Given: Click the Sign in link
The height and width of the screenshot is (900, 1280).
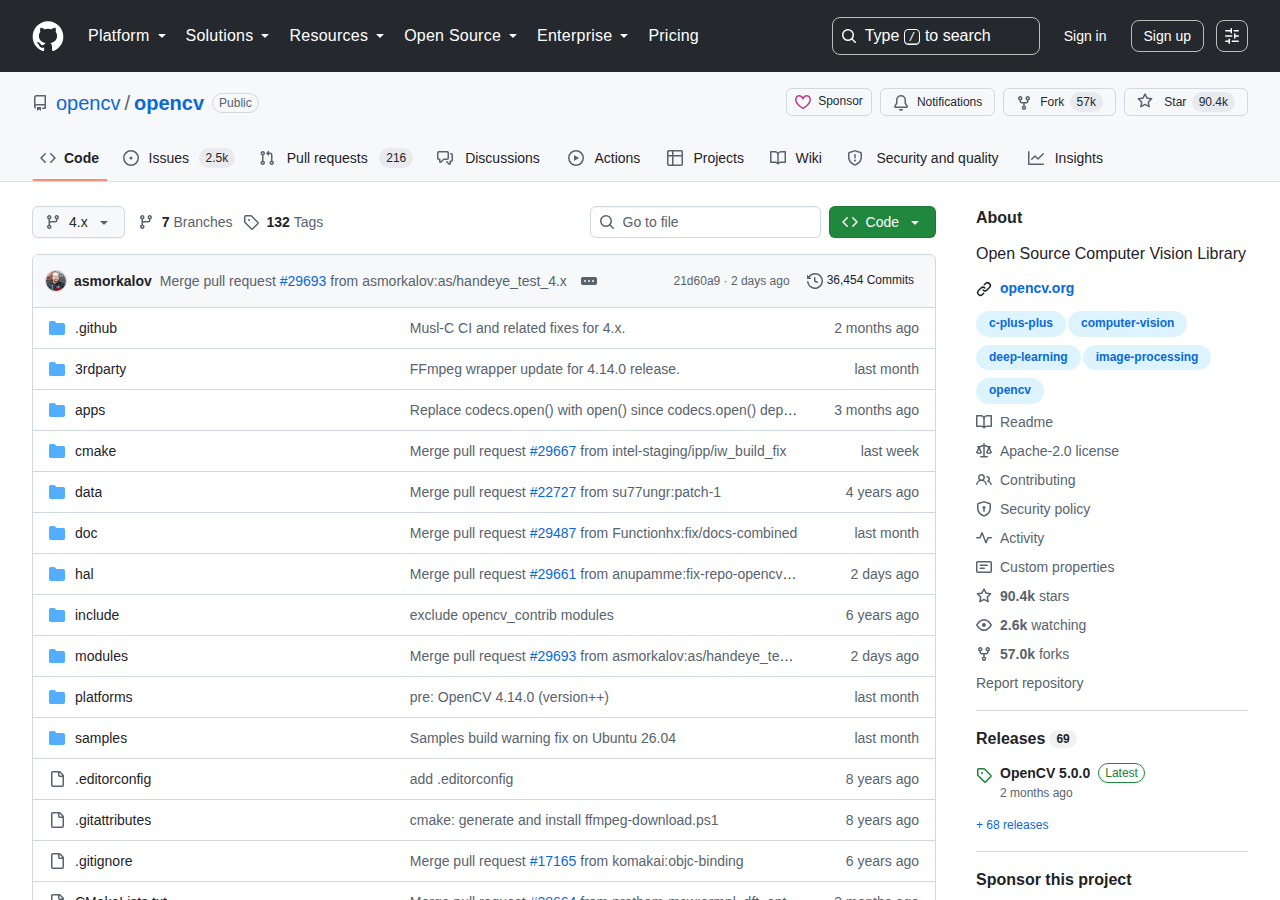Looking at the screenshot, I should [1085, 36].
